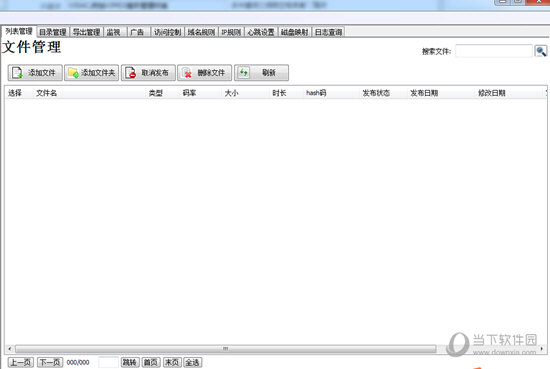Click the 添加文件 button

35,73
